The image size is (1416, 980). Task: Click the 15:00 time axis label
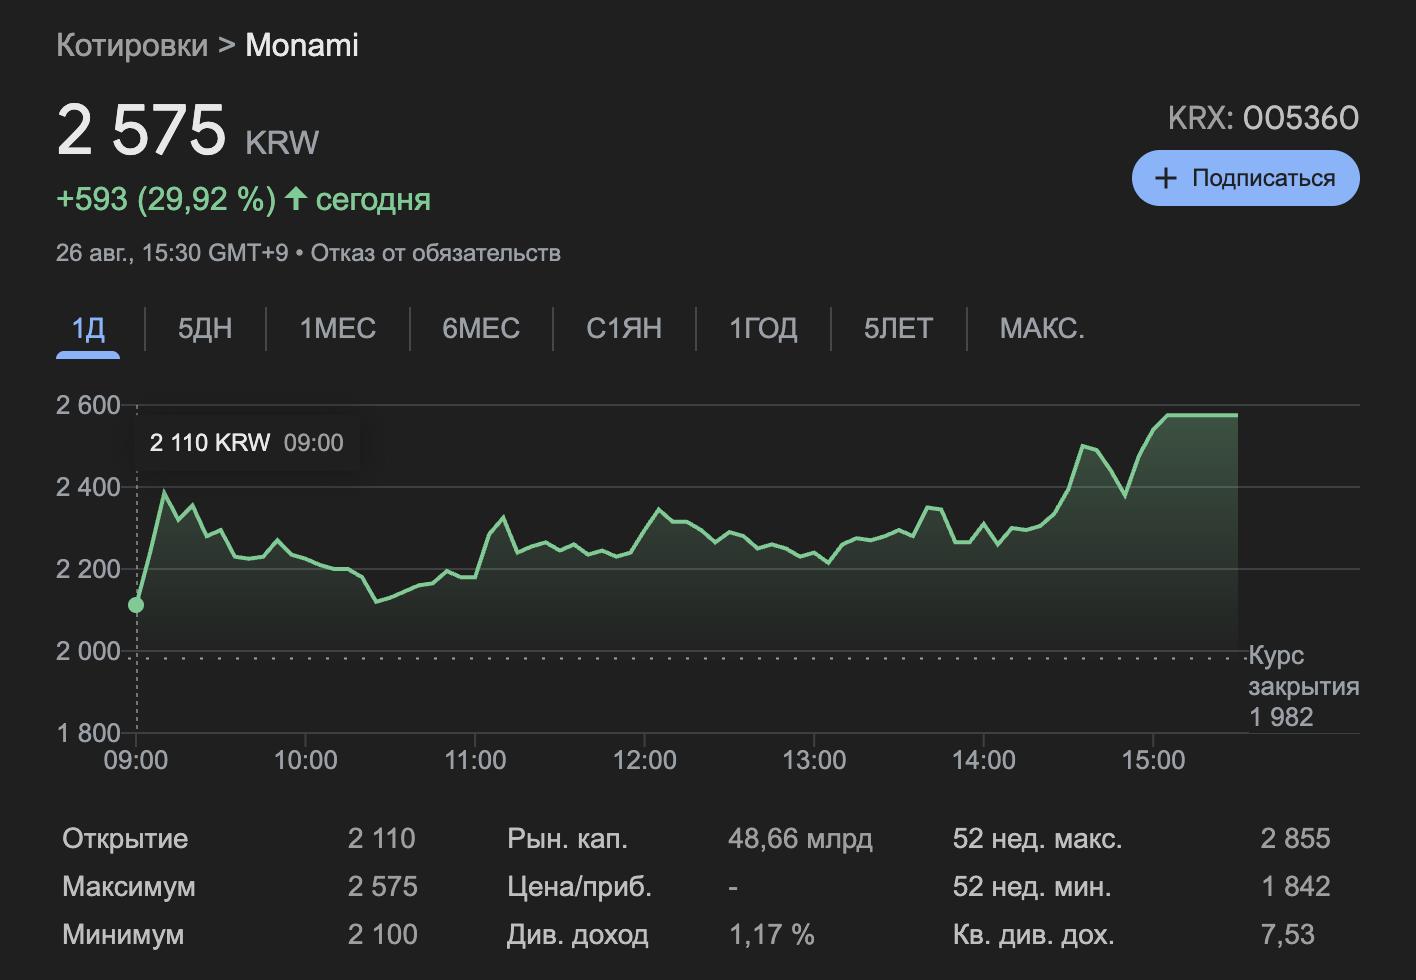click(1153, 760)
